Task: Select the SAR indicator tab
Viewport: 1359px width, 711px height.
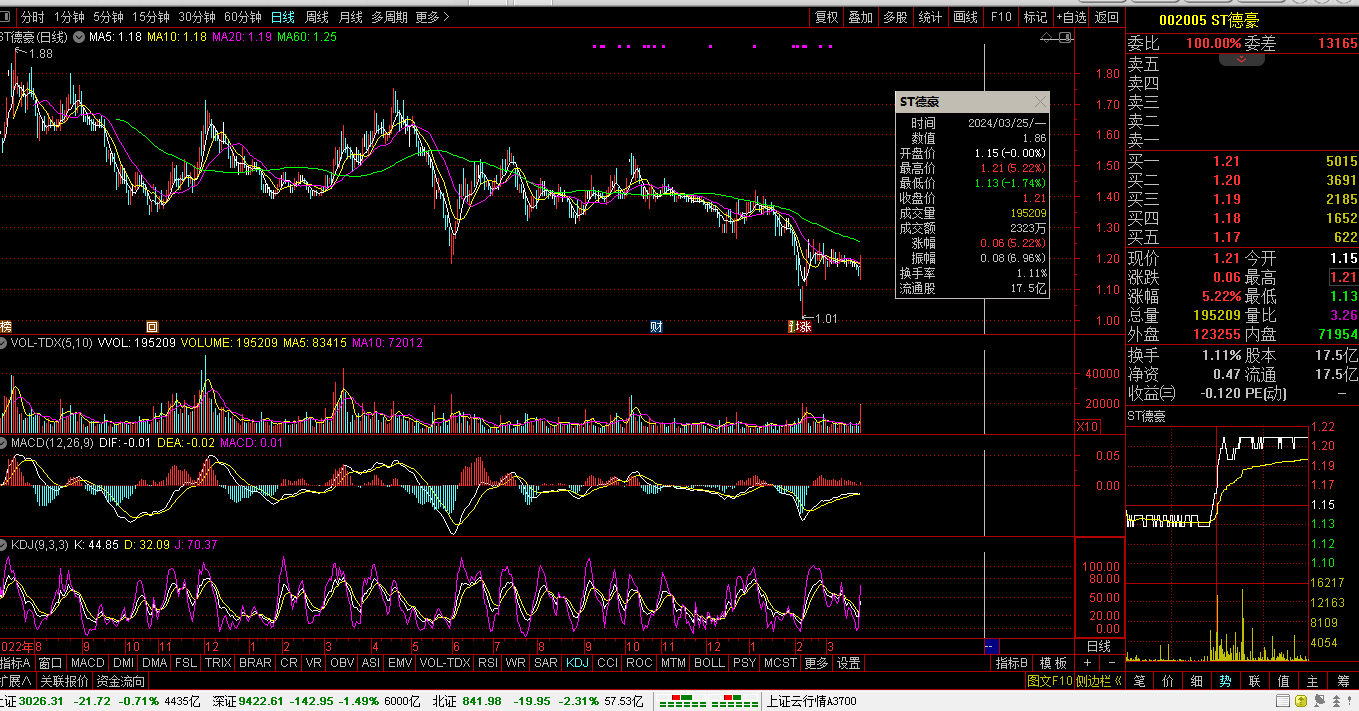Action: pos(546,663)
